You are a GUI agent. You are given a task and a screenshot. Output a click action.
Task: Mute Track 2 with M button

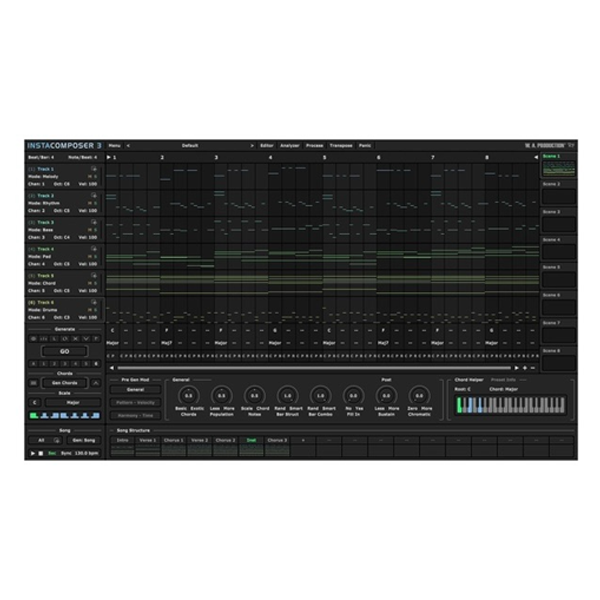90,204
